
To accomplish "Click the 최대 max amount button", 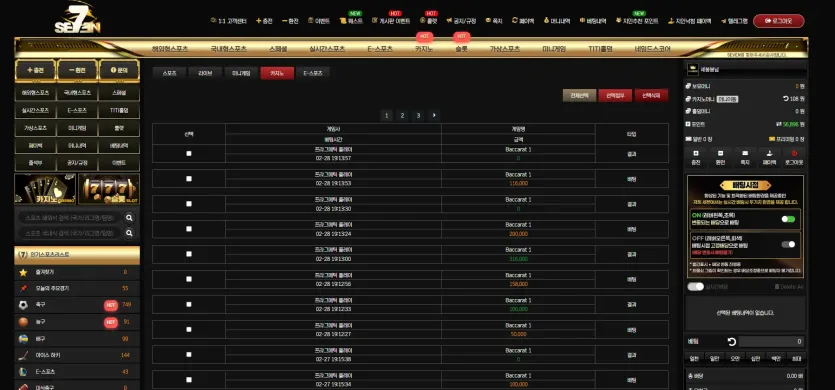I will click(x=797, y=359).
